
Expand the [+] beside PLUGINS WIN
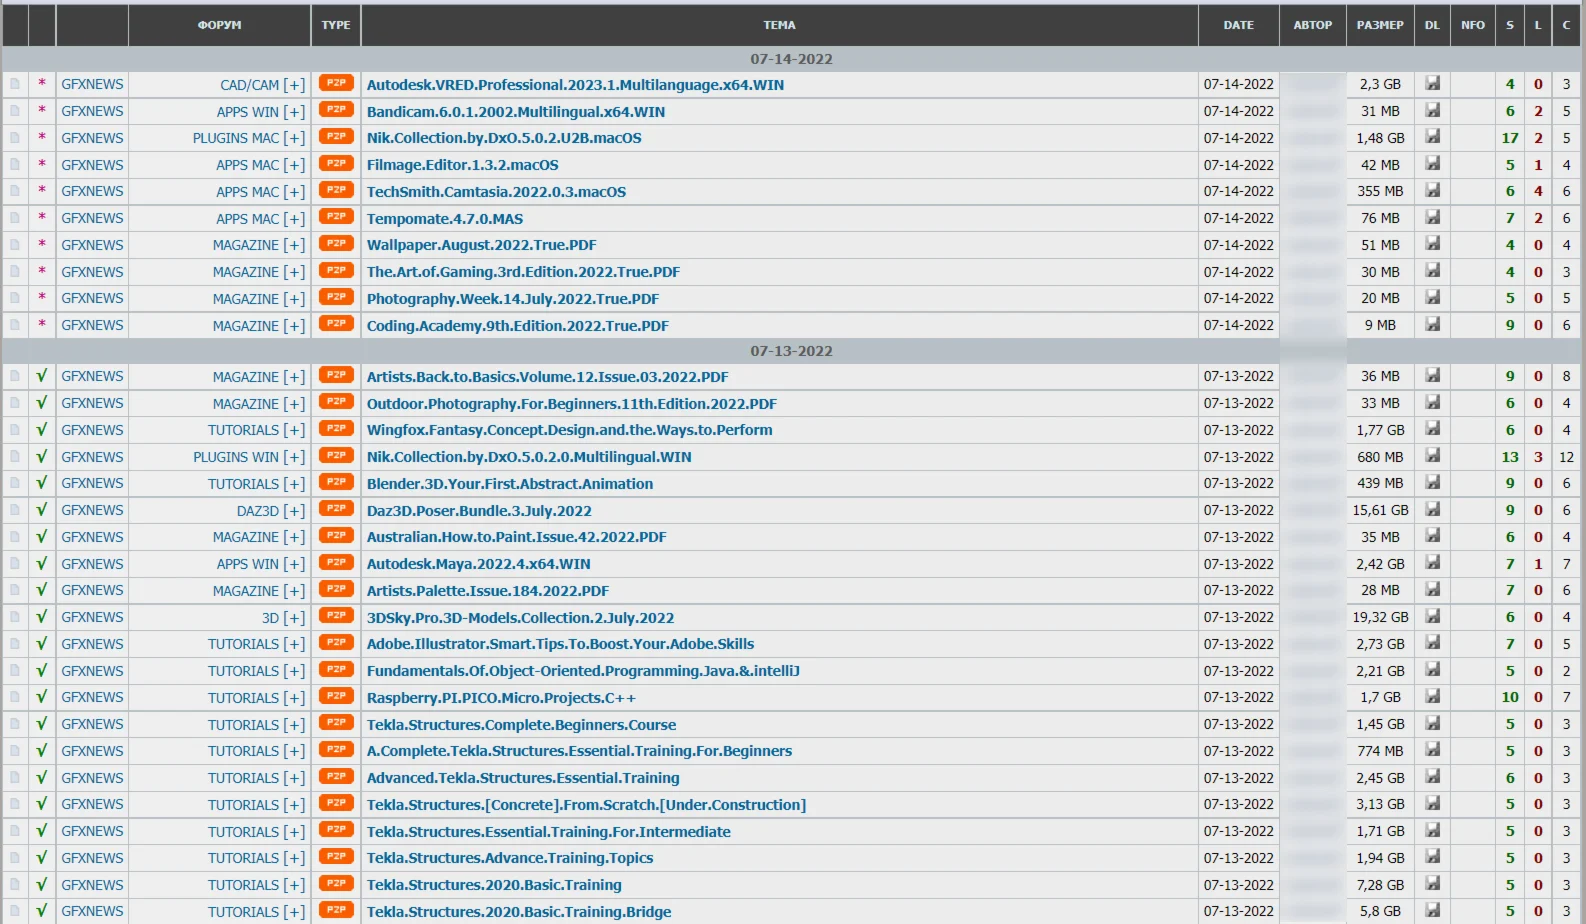coord(294,457)
